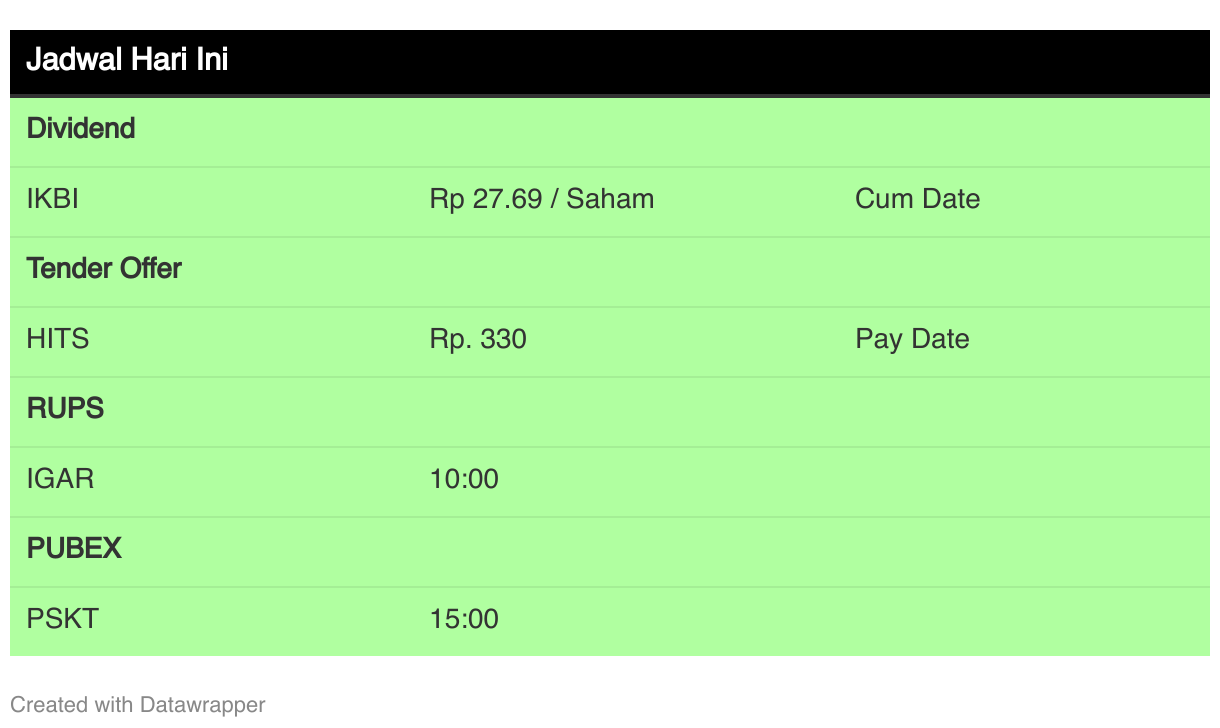The height and width of the screenshot is (728, 1220).
Task: Click the 15:00 time for PSKT
Action: point(464,619)
